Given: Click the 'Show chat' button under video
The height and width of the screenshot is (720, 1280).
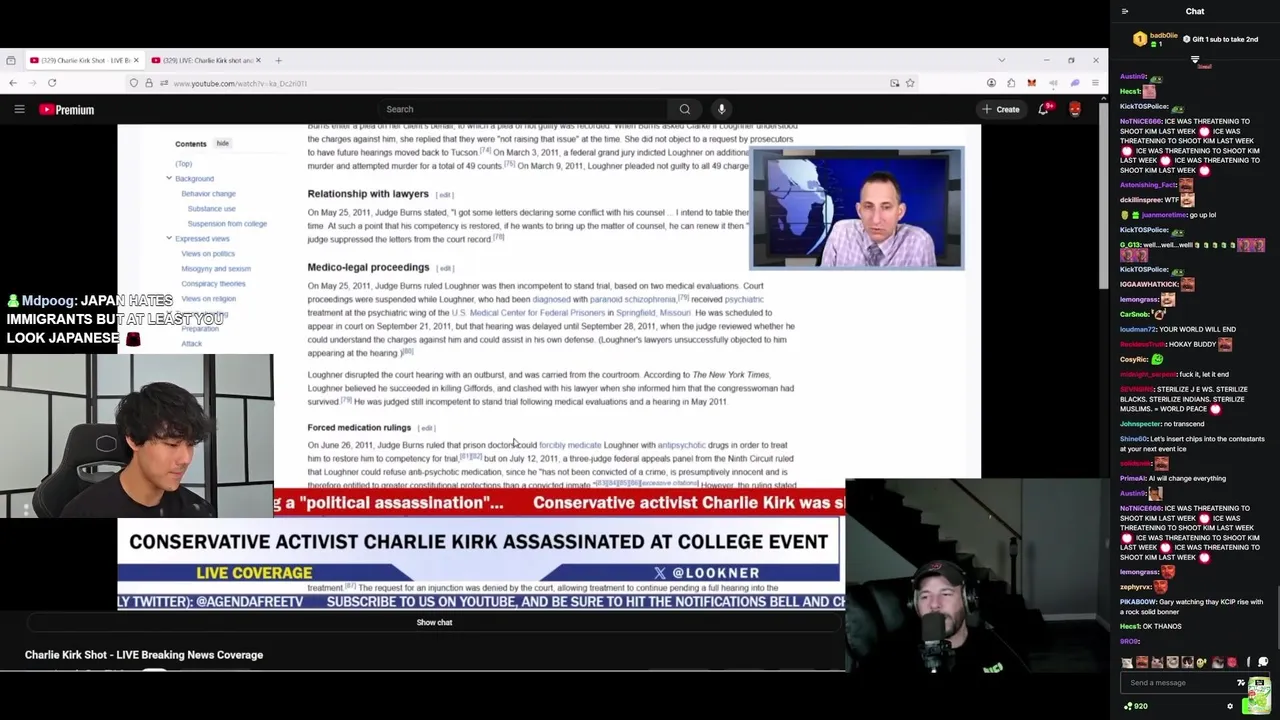Looking at the screenshot, I should [434, 622].
